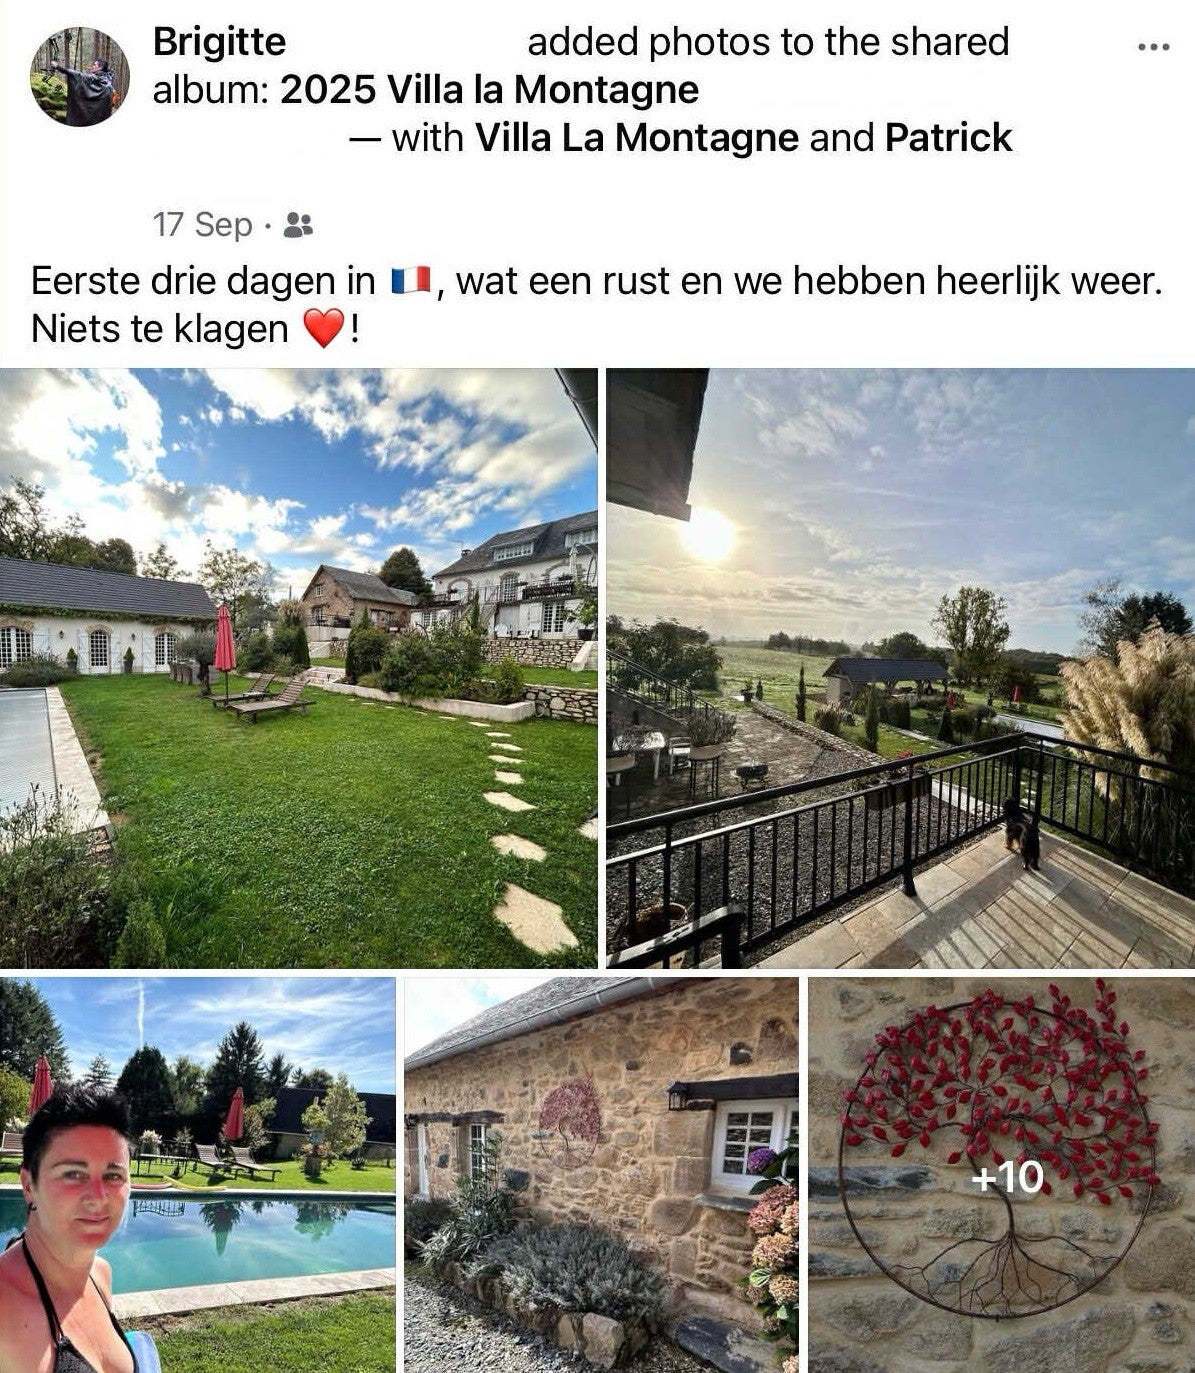Open the poolside selfie photo
1195x1373 pixels.
pos(198,1175)
